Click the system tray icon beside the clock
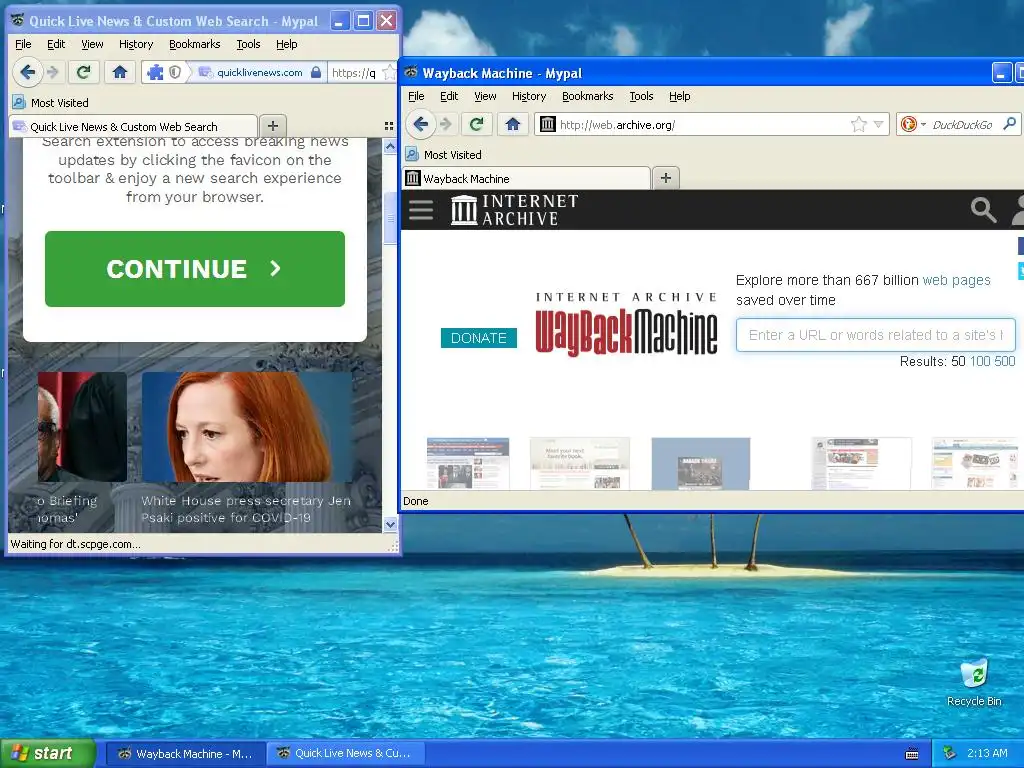1024x768 pixels. pos(950,753)
